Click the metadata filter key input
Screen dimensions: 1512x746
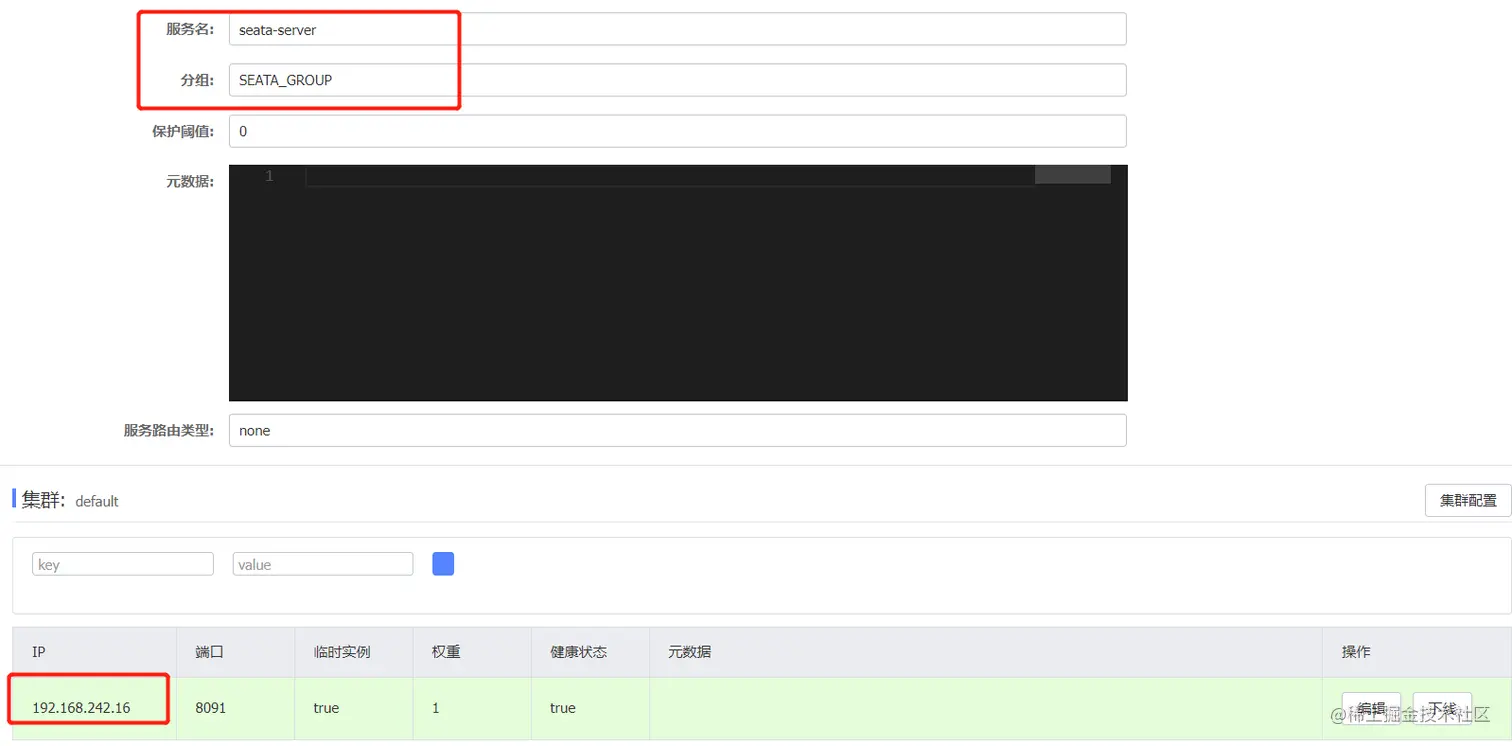tap(123, 564)
